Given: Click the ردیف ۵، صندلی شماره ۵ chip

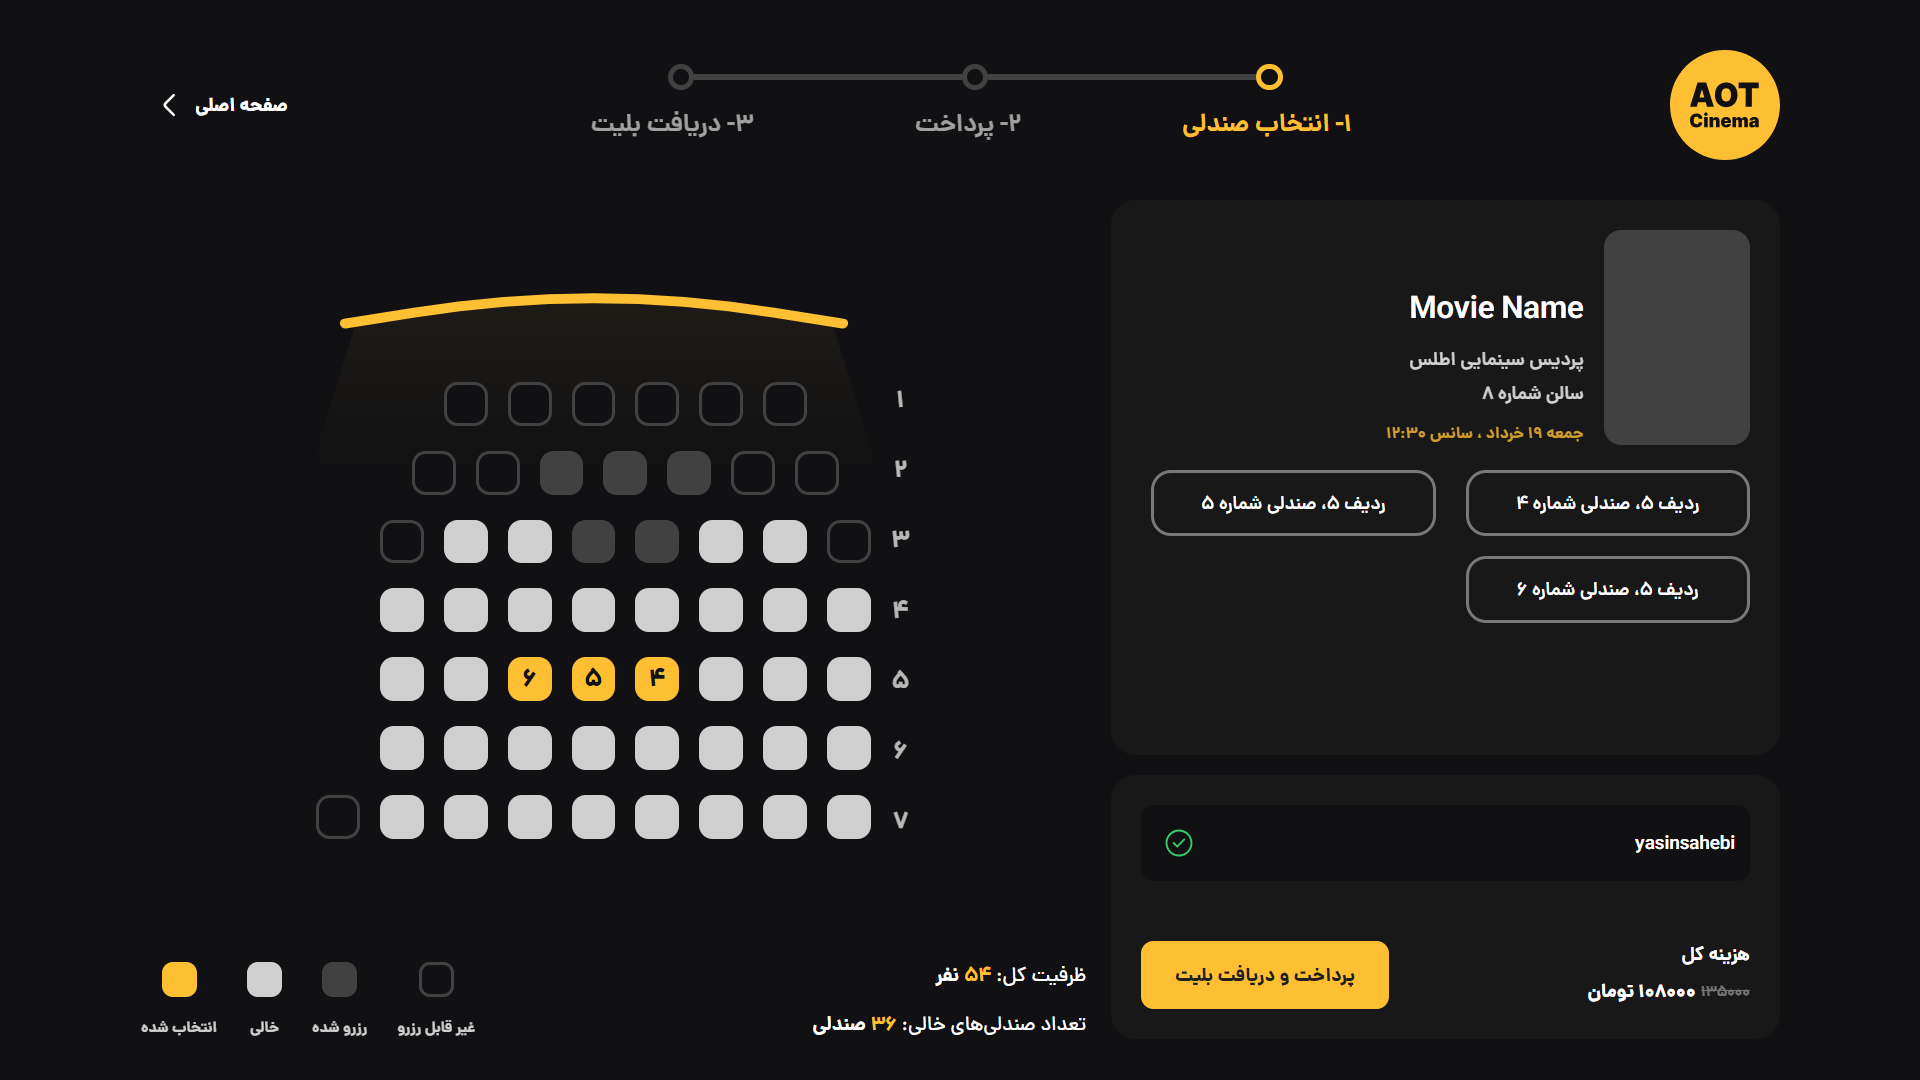Looking at the screenshot, I should pyautogui.click(x=1293, y=503).
